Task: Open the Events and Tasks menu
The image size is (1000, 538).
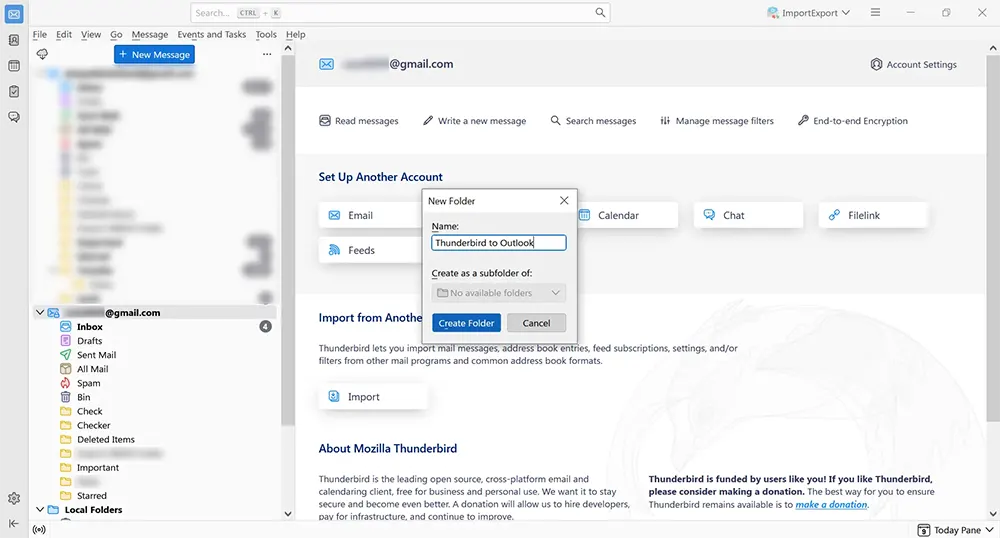Action: click(212, 34)
